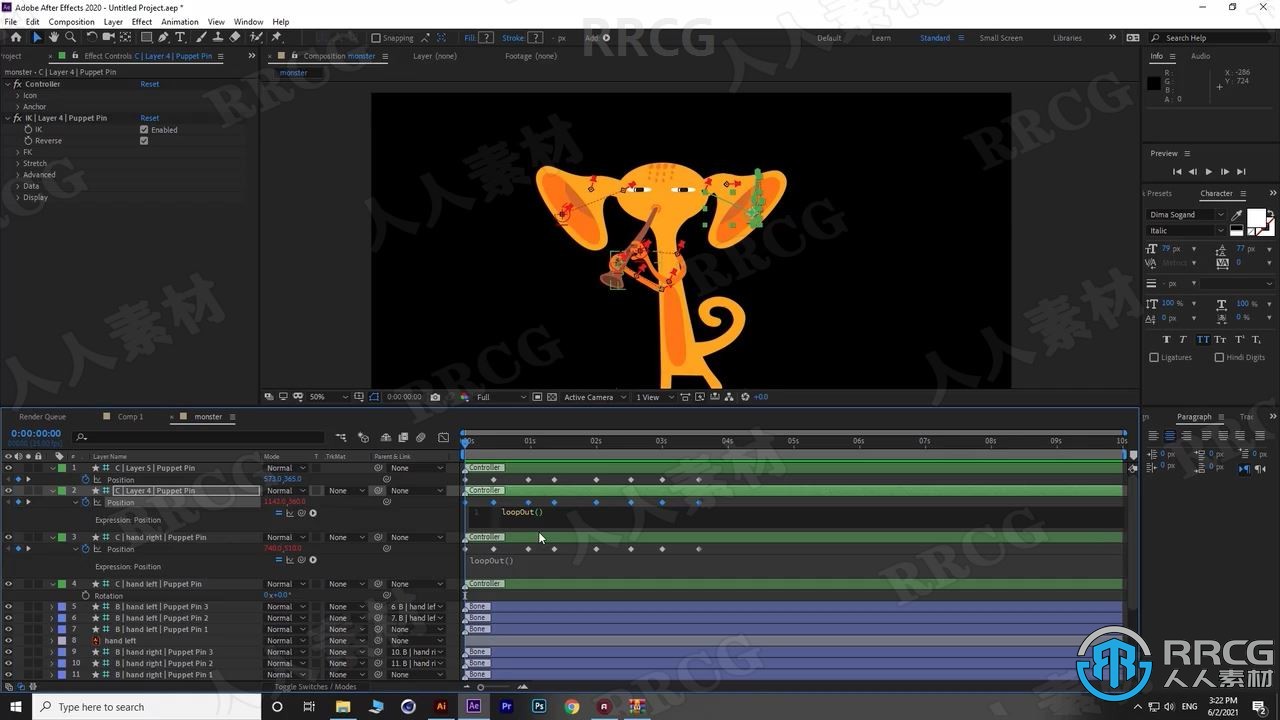Open the font style dropdown Italic
Screen dimensions: 1280x720
click(1186, 231)
